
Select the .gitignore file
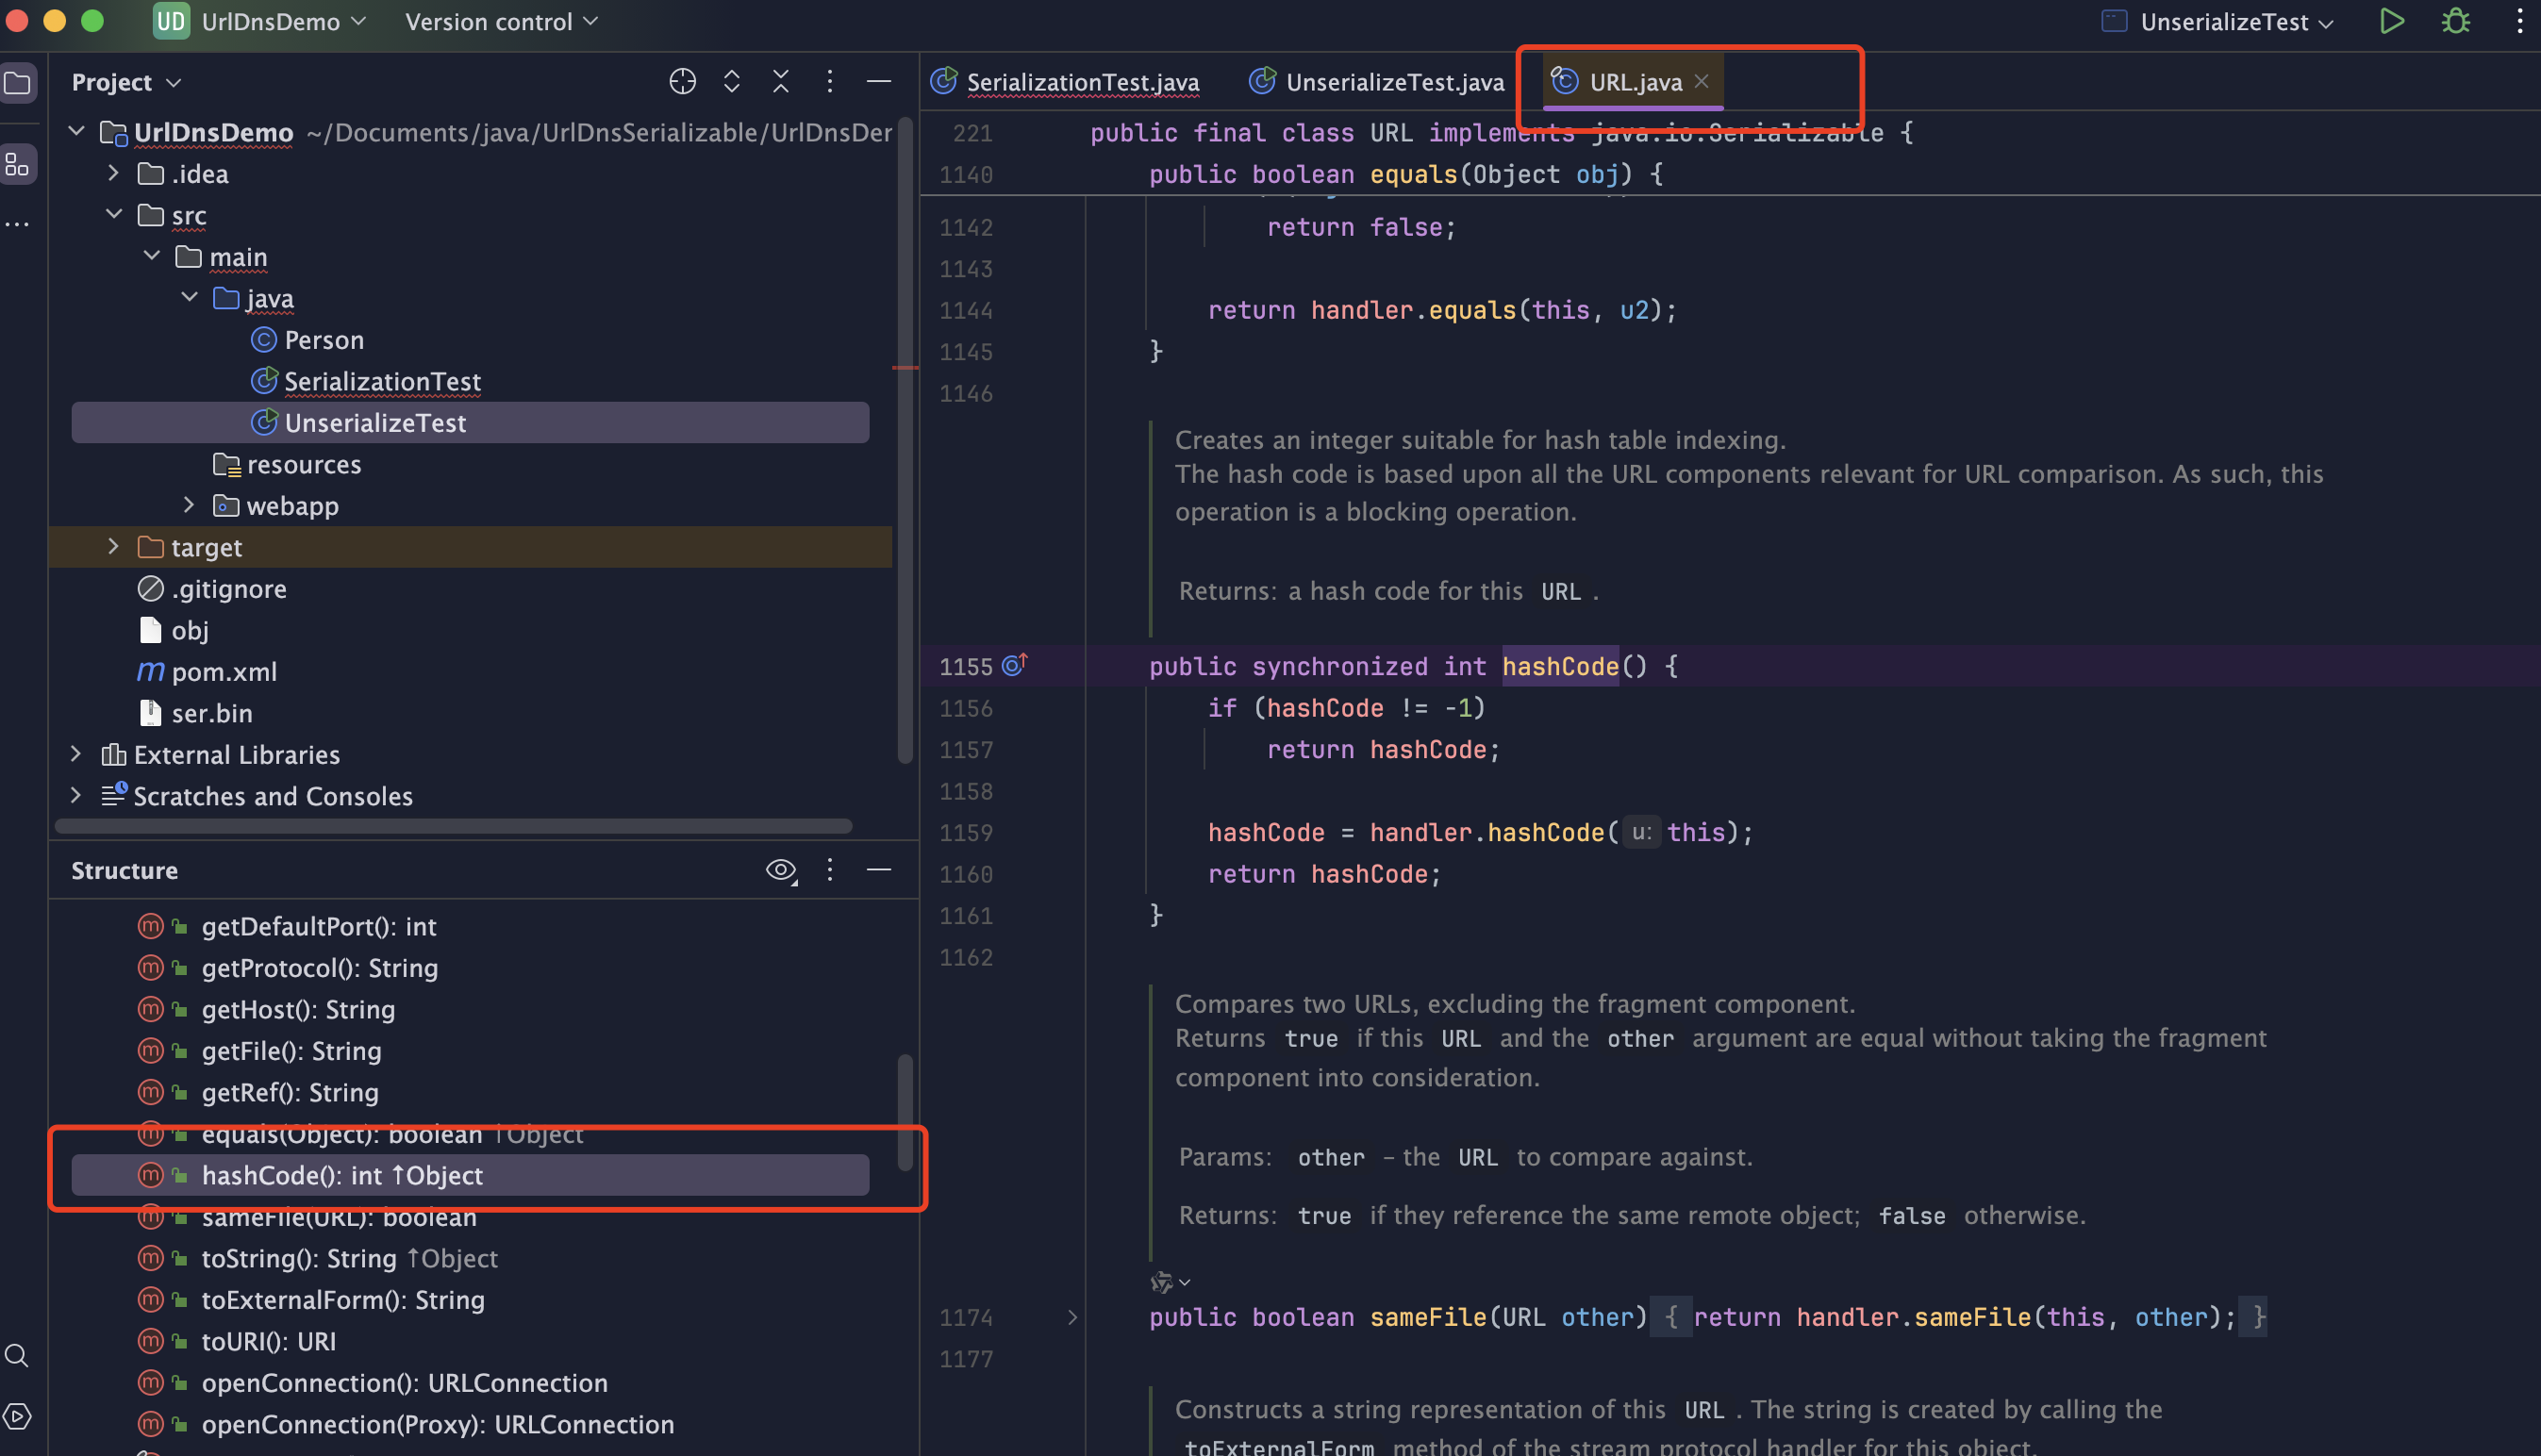[x=212, y=588]
